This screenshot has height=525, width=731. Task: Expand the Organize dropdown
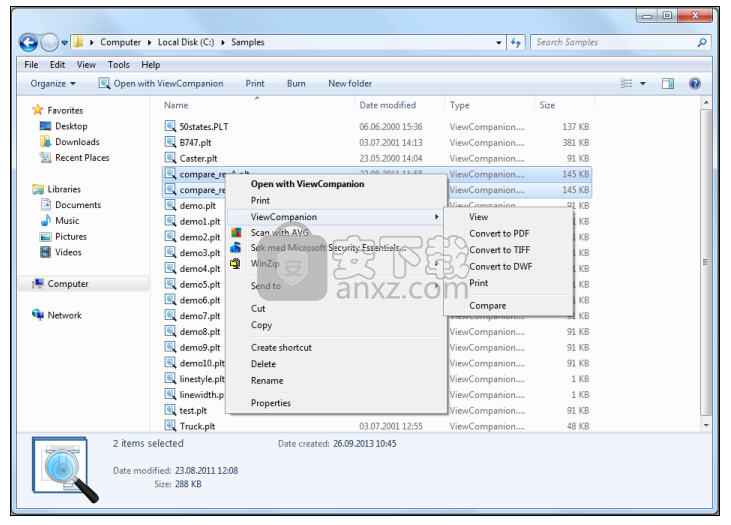(x=53, y=84)
